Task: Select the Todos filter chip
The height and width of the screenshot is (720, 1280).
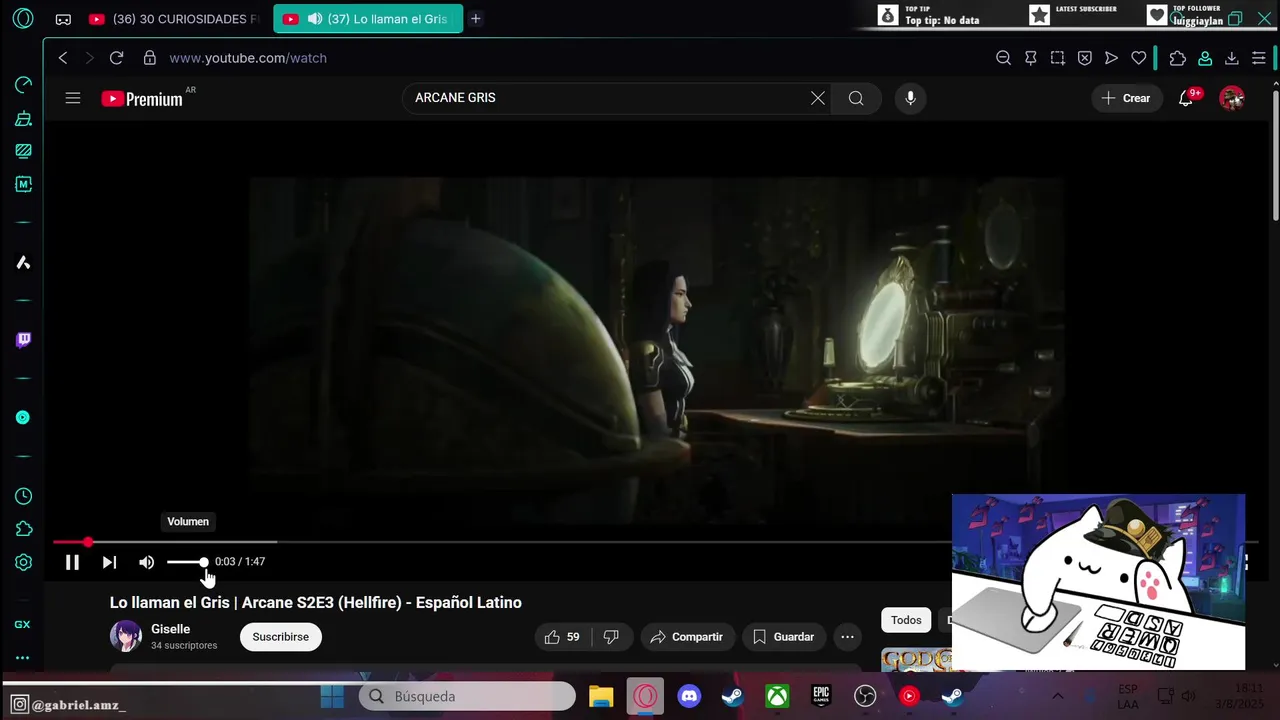Action: click(x=906, y=620)
